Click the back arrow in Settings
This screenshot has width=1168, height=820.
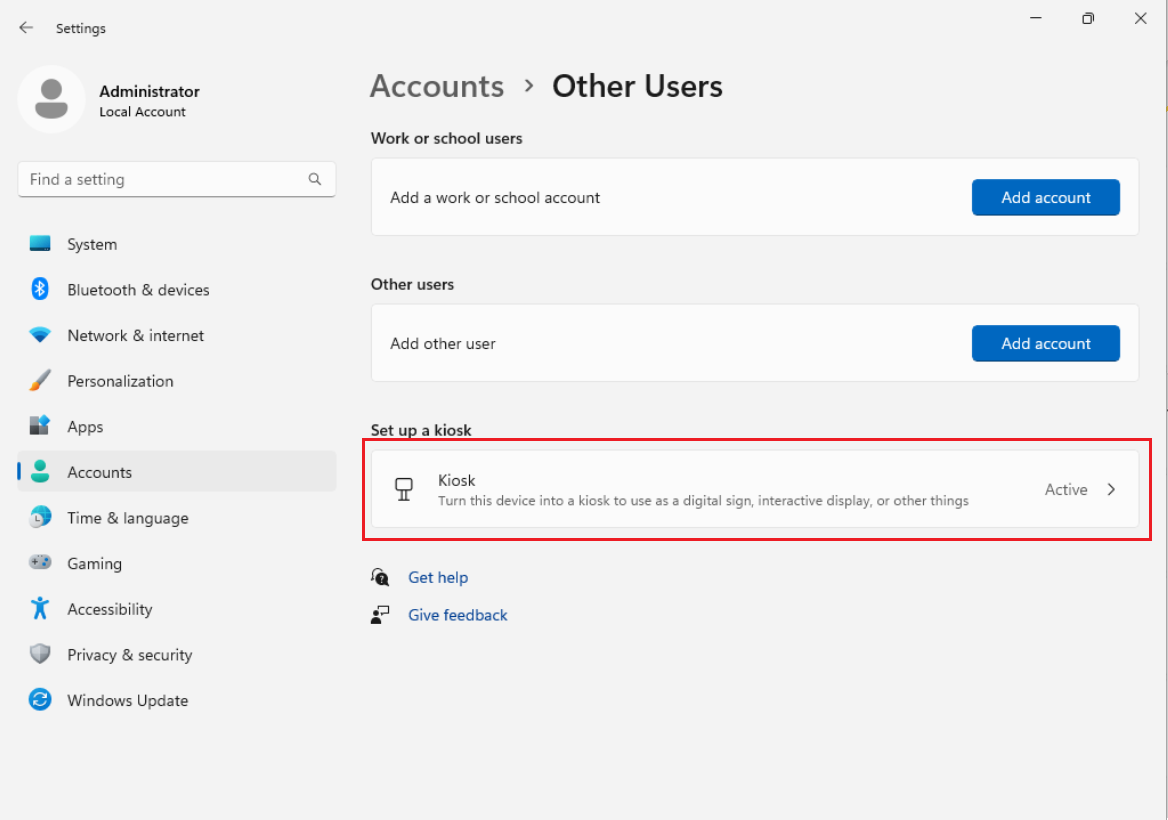pos(26,28)
